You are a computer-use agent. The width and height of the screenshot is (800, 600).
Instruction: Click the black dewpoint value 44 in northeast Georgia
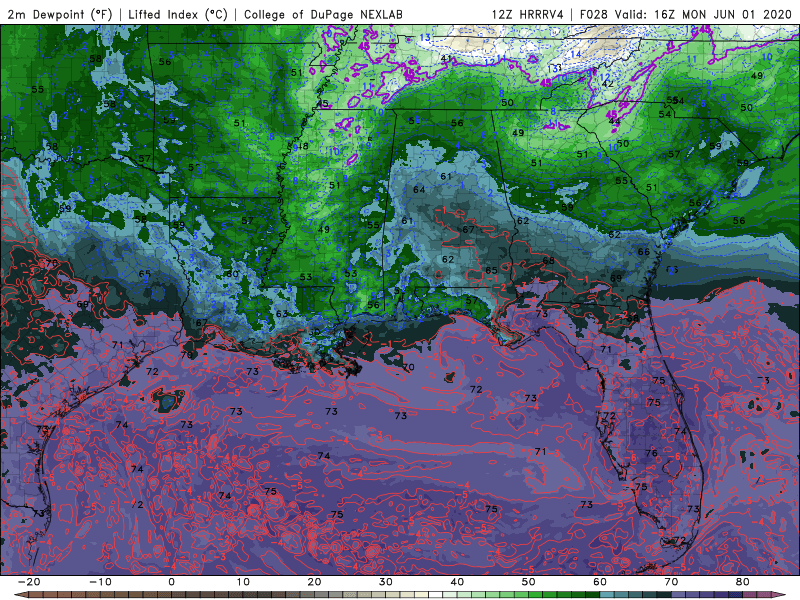[x=615, y=121]
